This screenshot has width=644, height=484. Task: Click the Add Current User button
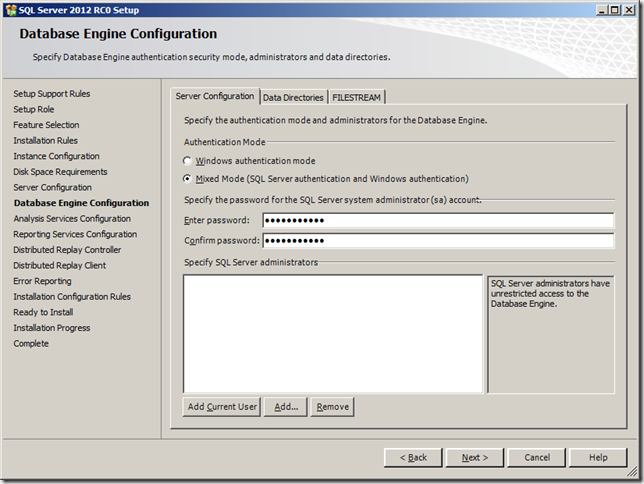click(x=222, y=407)
